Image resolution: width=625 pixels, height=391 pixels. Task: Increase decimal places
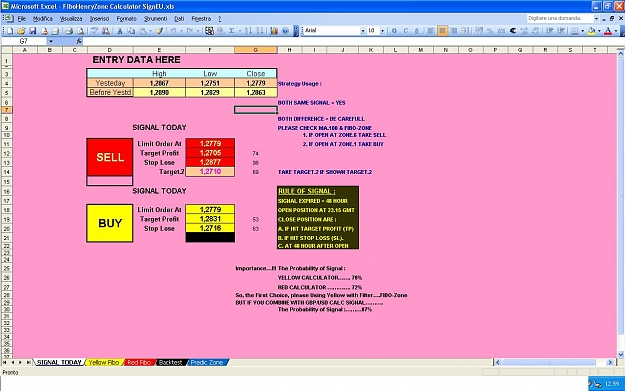pyautogui.click(x=524, y=31)
